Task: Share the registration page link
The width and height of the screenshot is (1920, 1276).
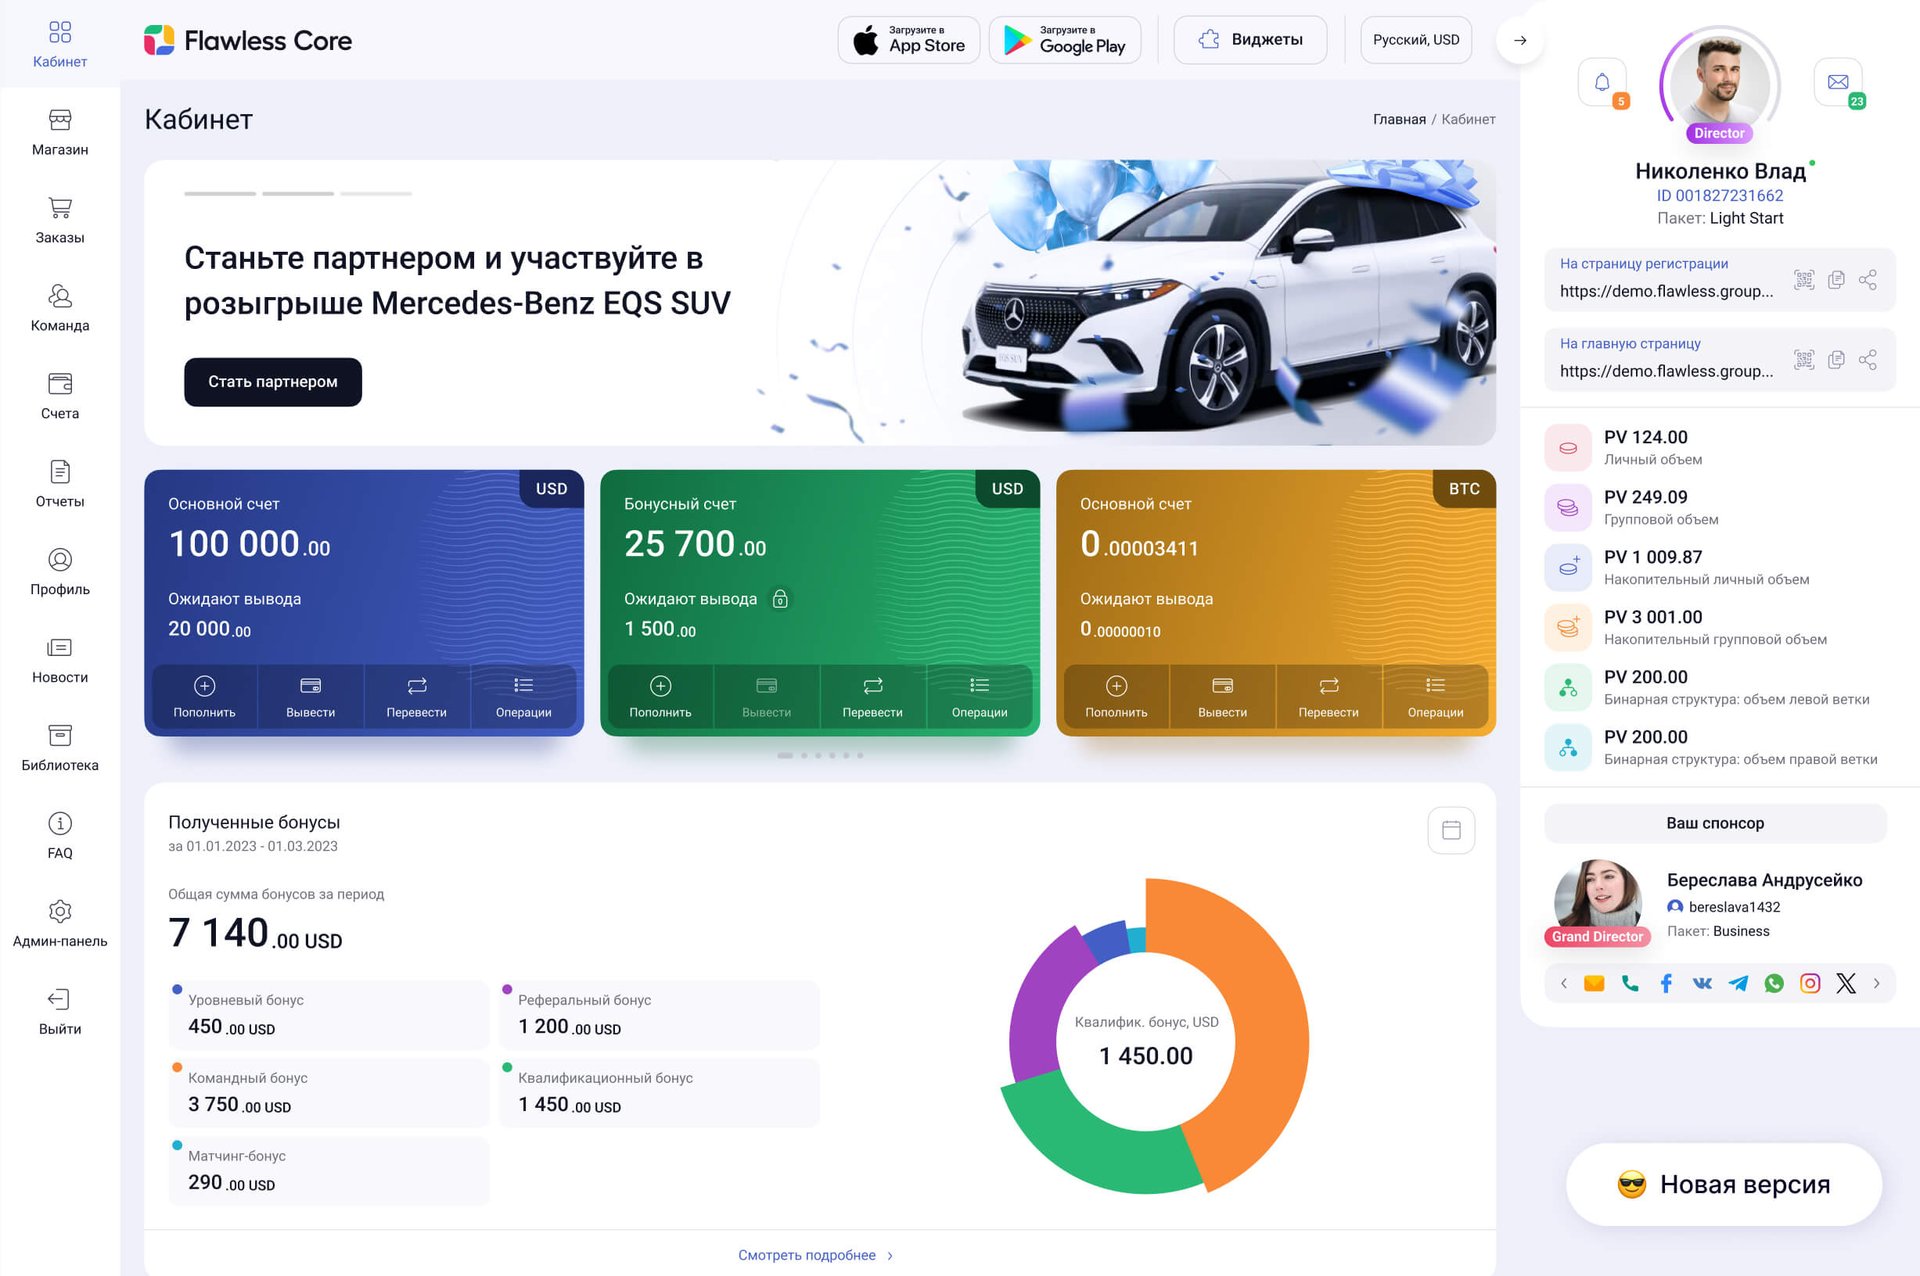Action: (x=1868, y=279)
